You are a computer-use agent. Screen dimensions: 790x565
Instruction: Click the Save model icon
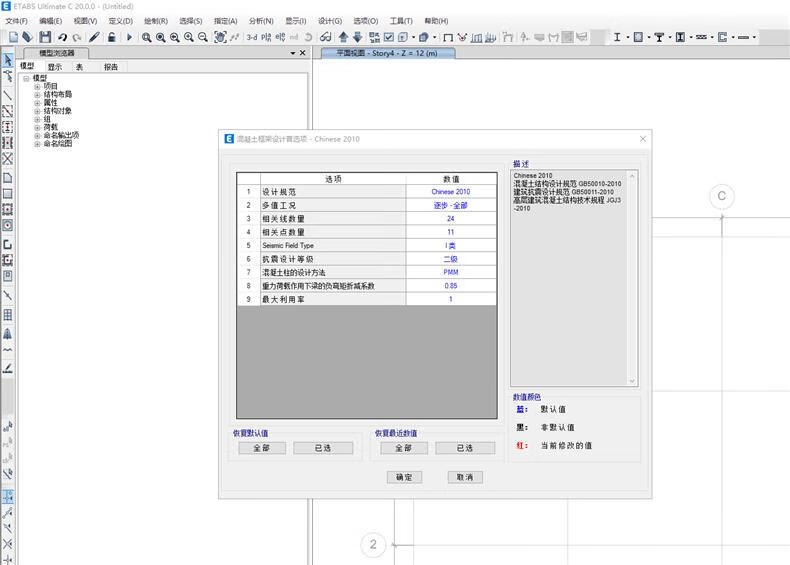pos(43,37)
